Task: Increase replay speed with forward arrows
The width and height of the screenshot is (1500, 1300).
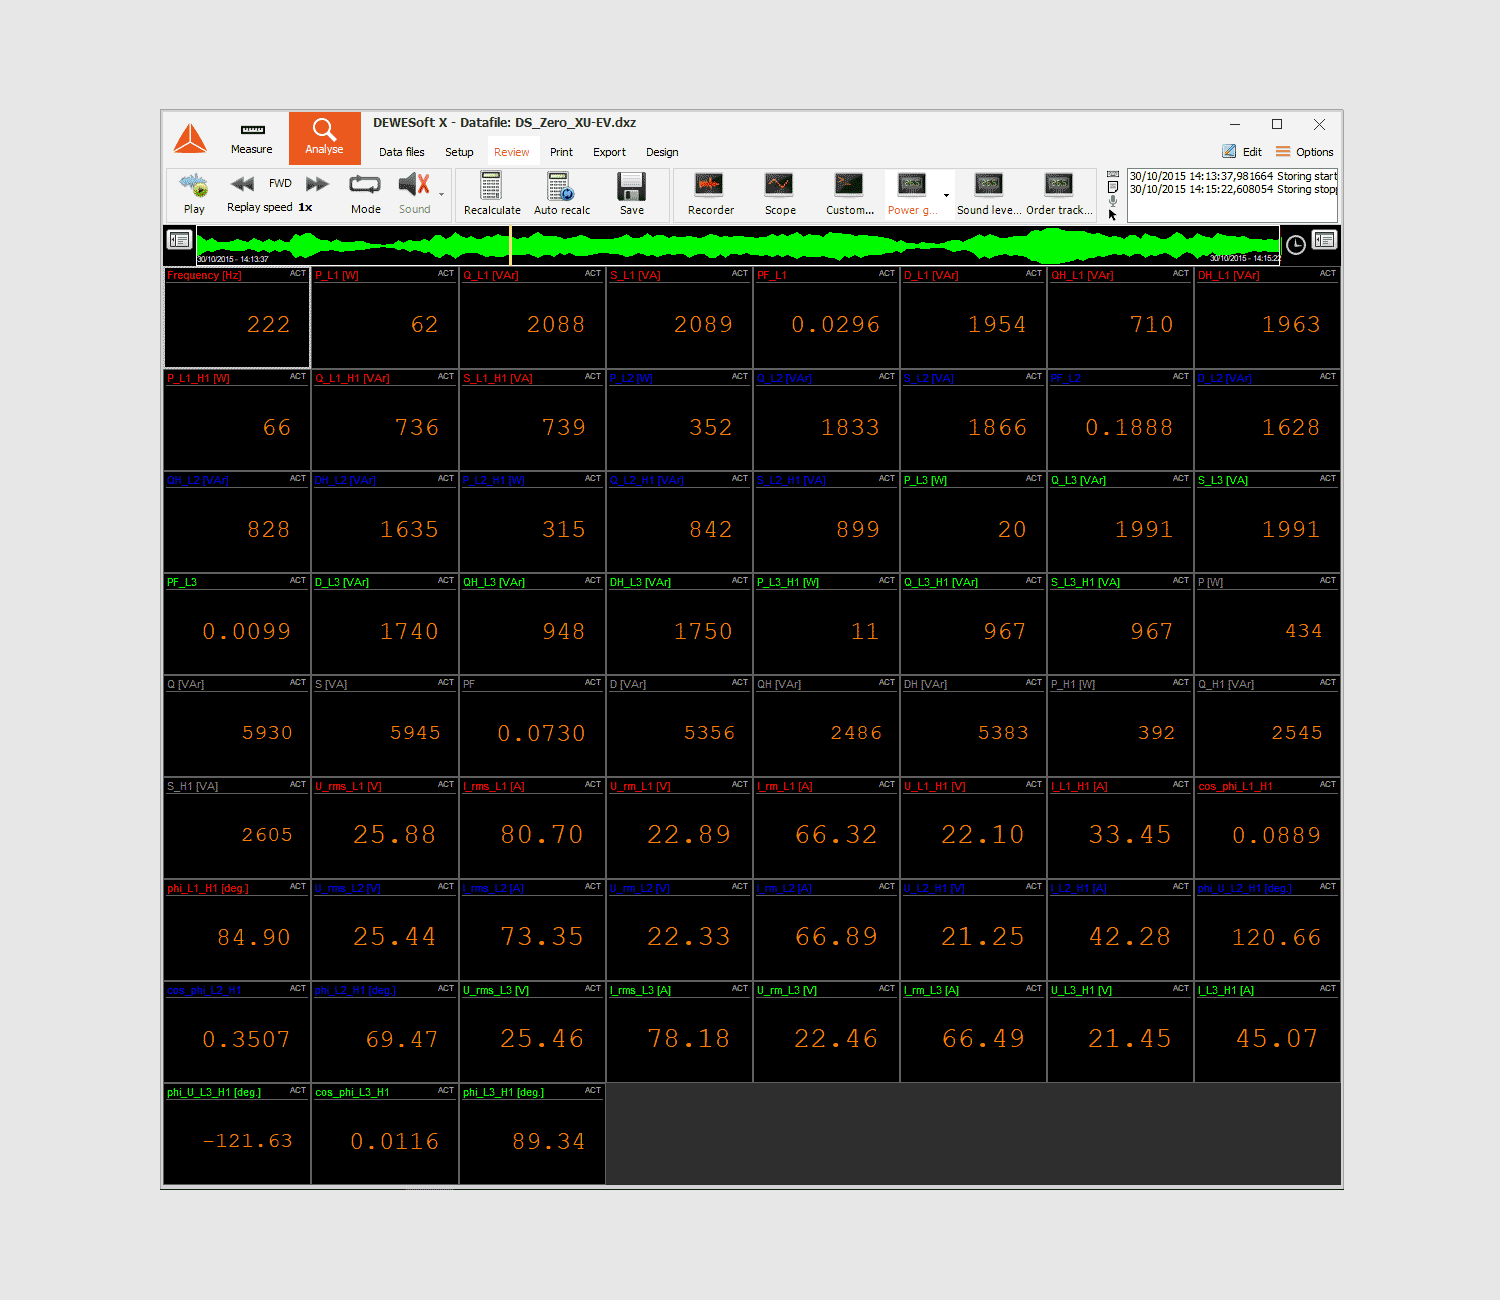Action: [x=317, y=183]
